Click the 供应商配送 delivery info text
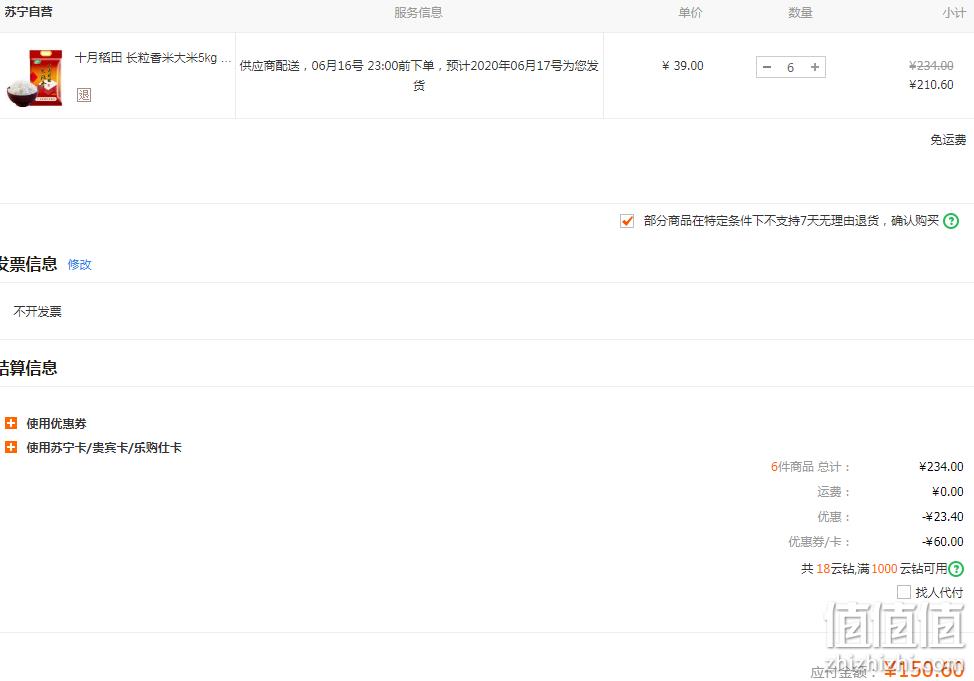The image size is (974, 681). click(x=419, y=75)
